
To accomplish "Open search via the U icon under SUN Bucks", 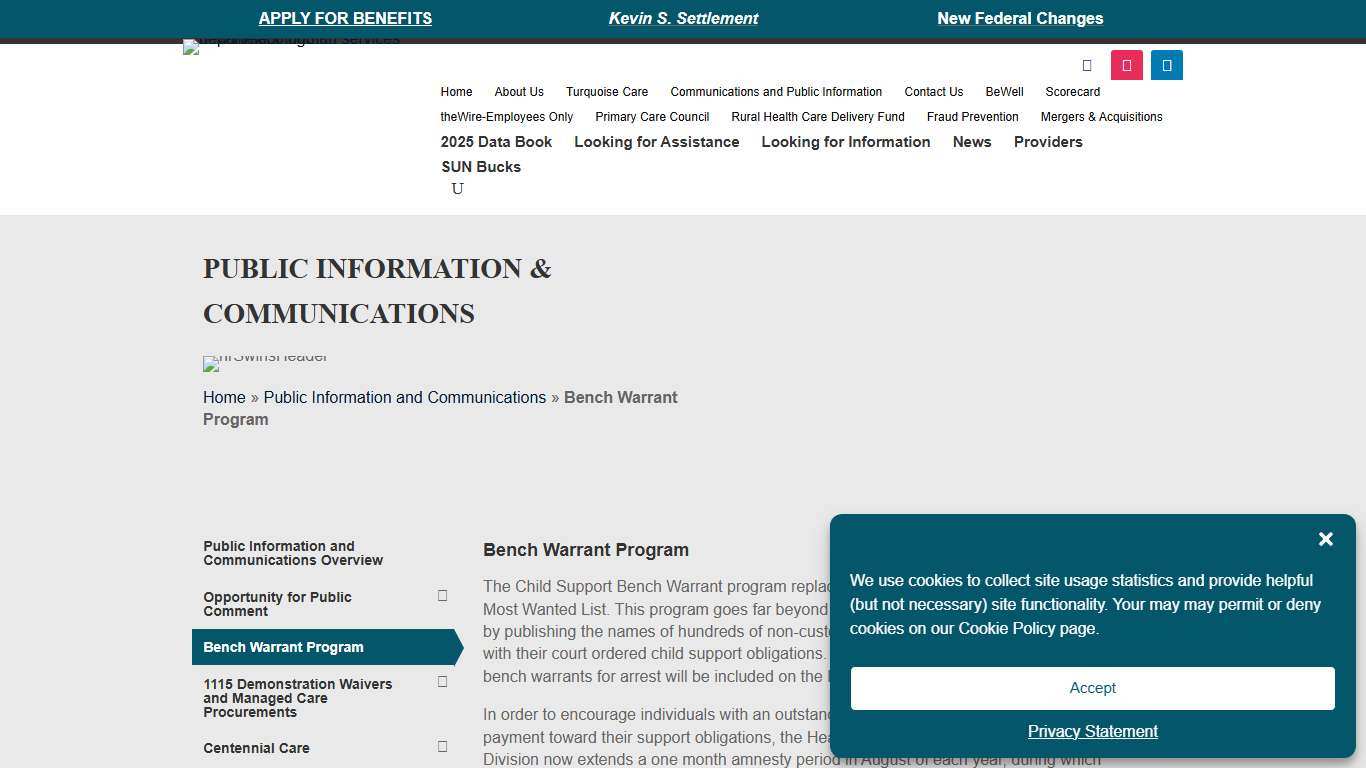I will pyautogui.click(x=457, y=189).
